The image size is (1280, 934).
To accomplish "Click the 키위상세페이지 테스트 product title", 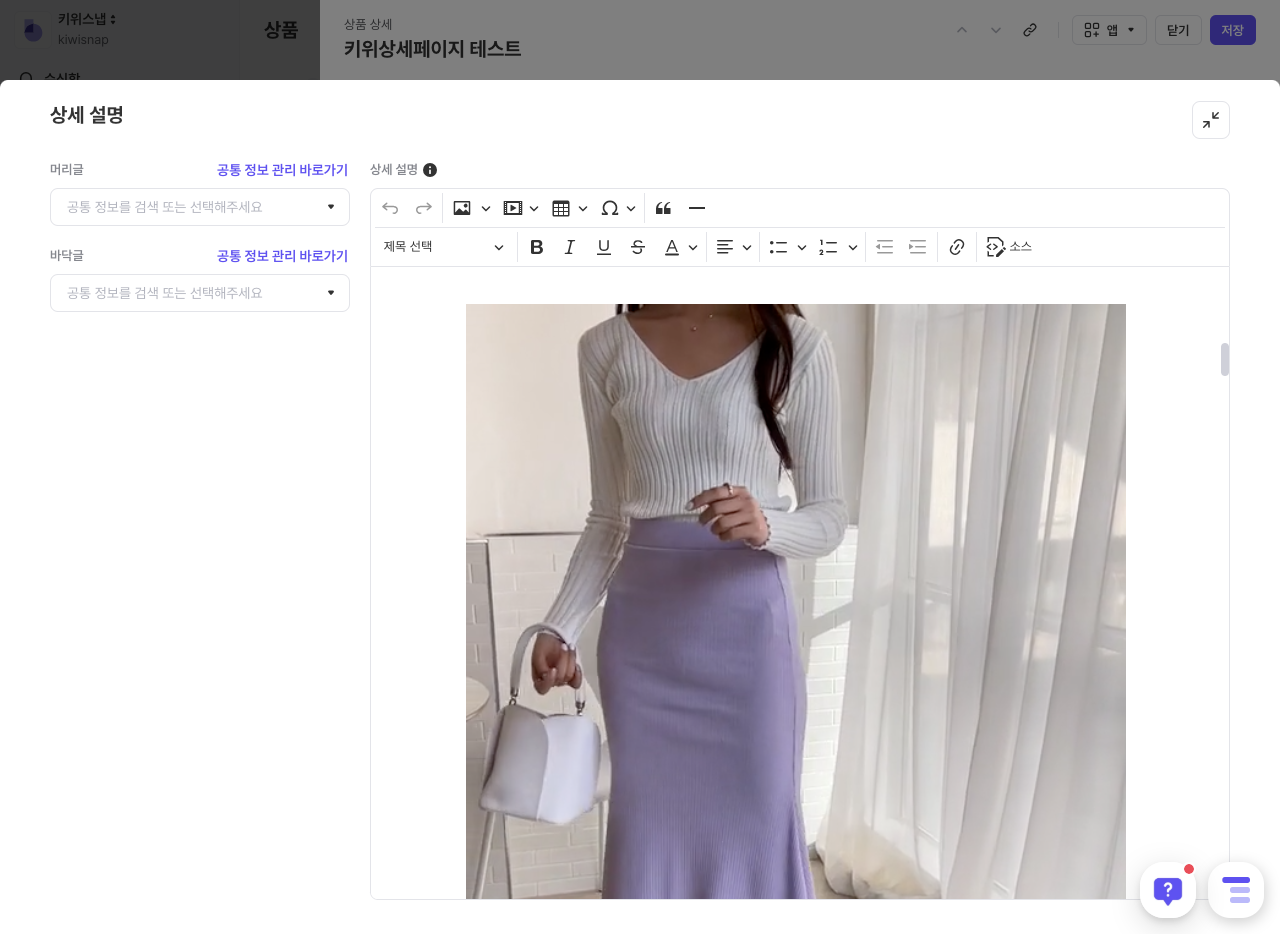I will pos(433,49).
